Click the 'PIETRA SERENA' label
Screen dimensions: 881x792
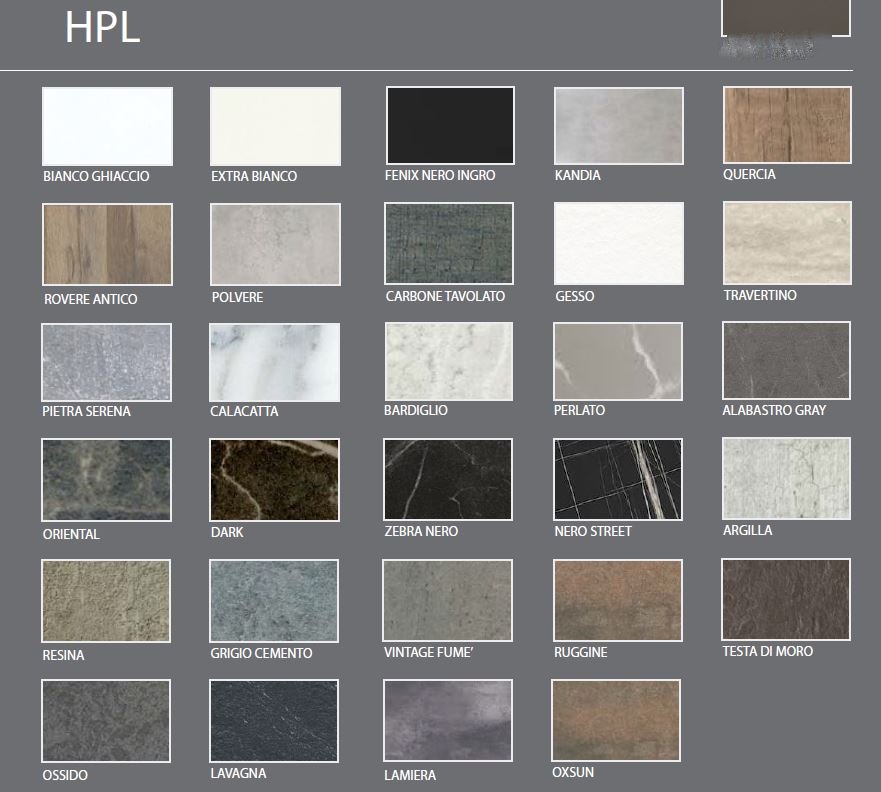[86, 411]
